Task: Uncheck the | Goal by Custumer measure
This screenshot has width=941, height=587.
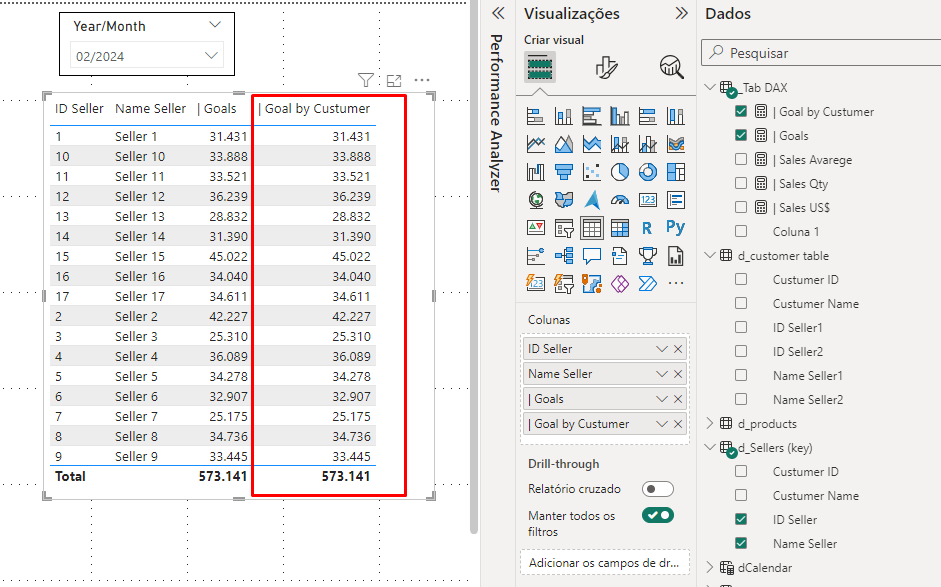Action: point(741,111)
